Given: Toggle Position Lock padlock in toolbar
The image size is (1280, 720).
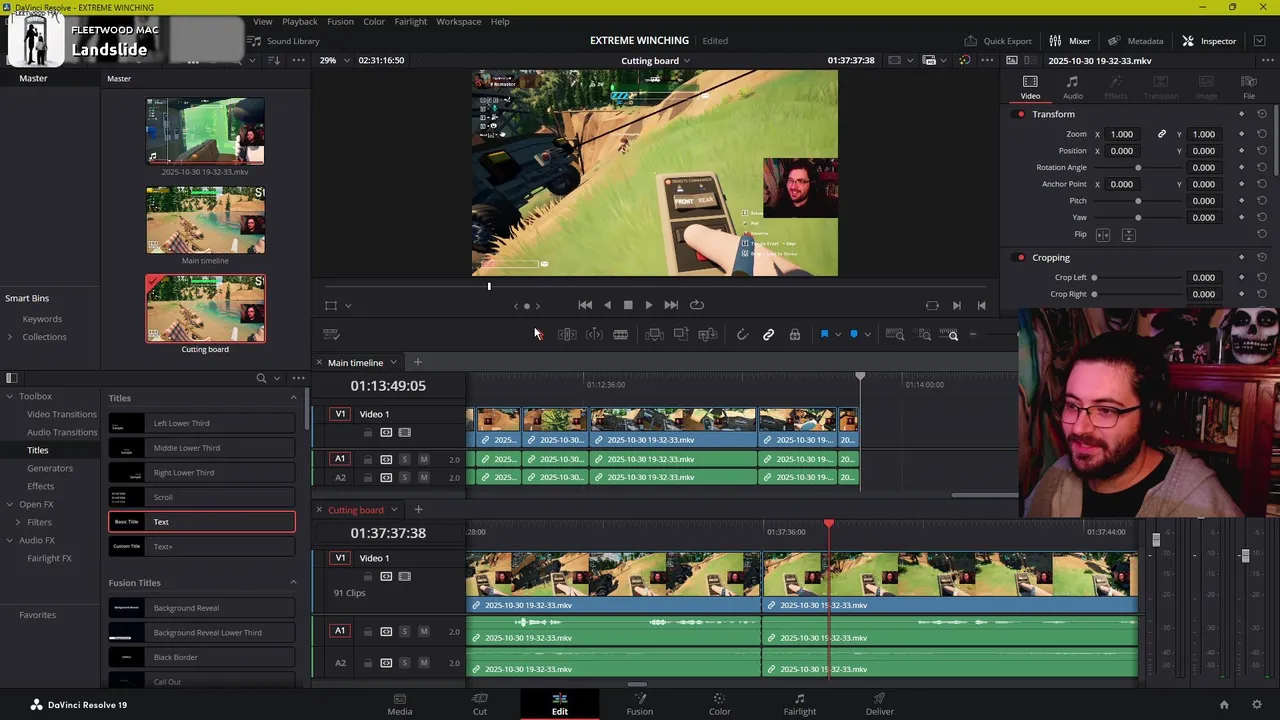Looking at the screenshot, I should [795, 335].
